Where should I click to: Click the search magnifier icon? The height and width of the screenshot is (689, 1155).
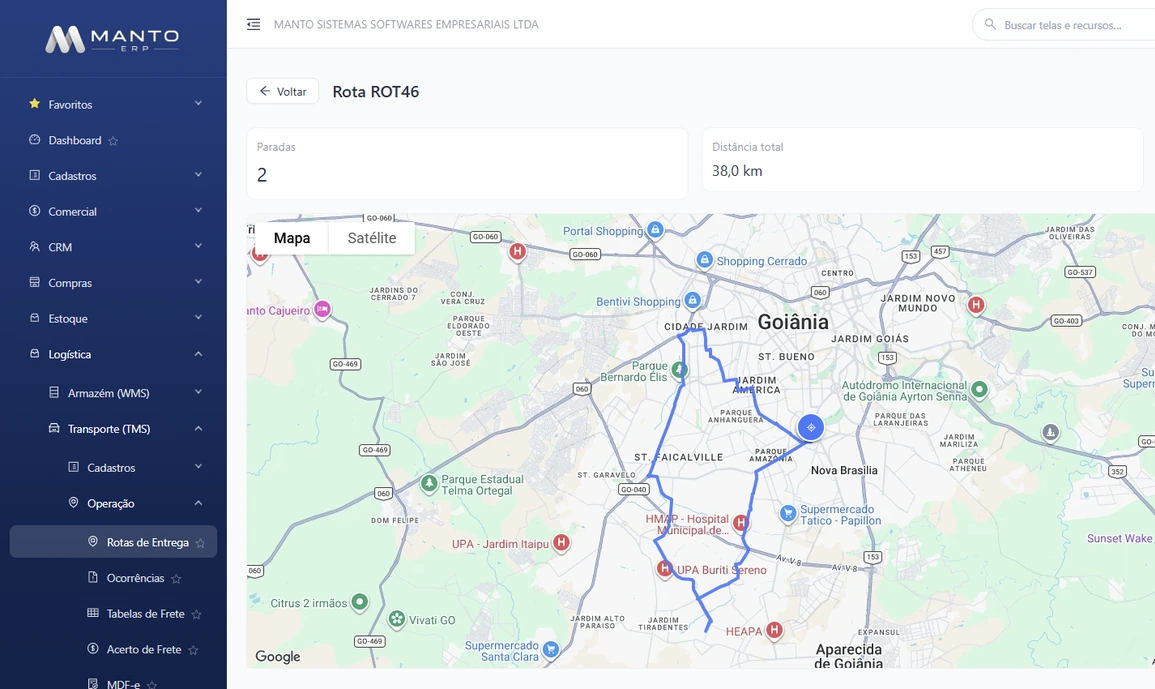(990, 24)
